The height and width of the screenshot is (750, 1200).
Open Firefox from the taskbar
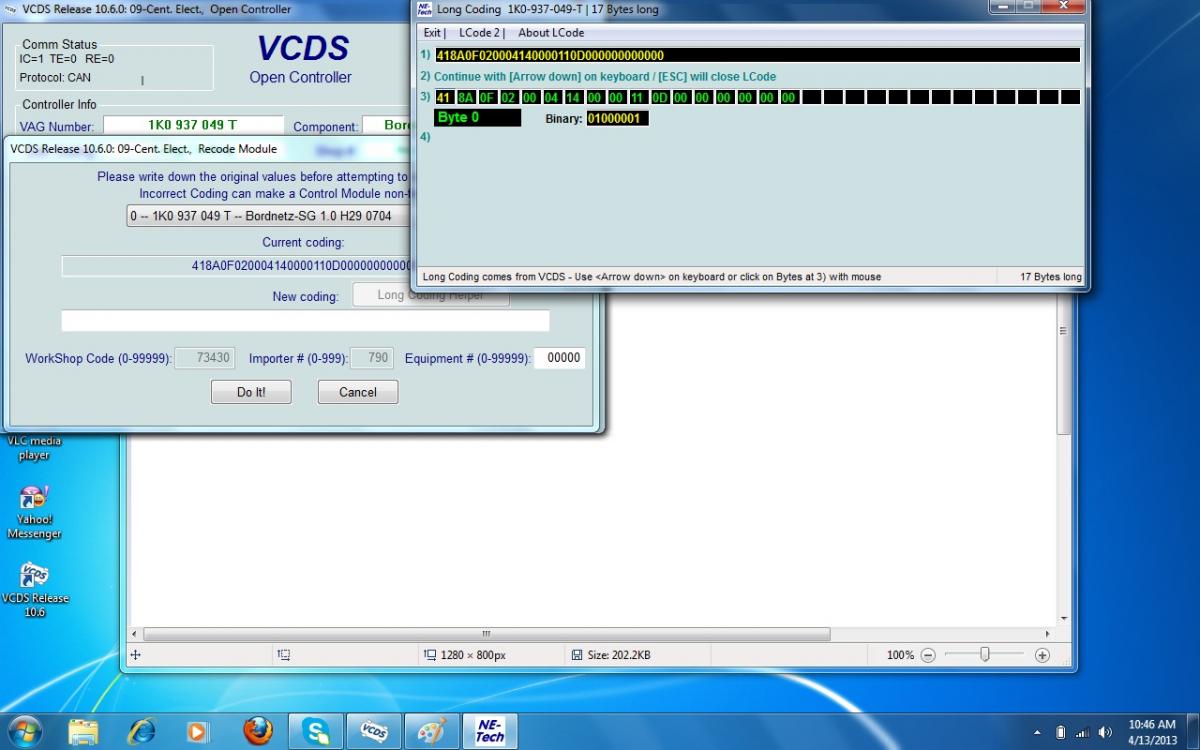(x=257, y=731)
